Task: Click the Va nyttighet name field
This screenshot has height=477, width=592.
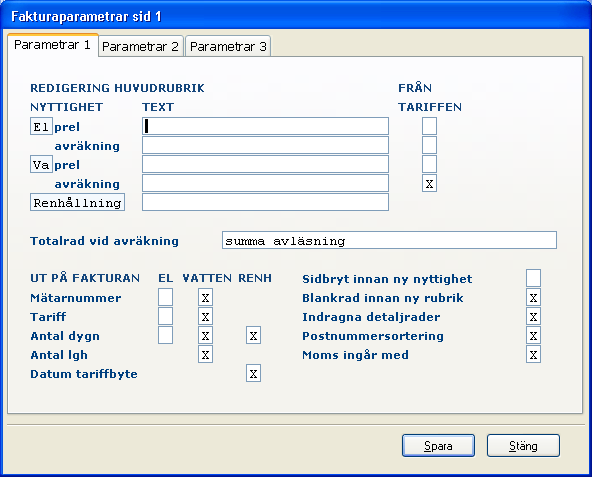Action: tap(41, 164)
